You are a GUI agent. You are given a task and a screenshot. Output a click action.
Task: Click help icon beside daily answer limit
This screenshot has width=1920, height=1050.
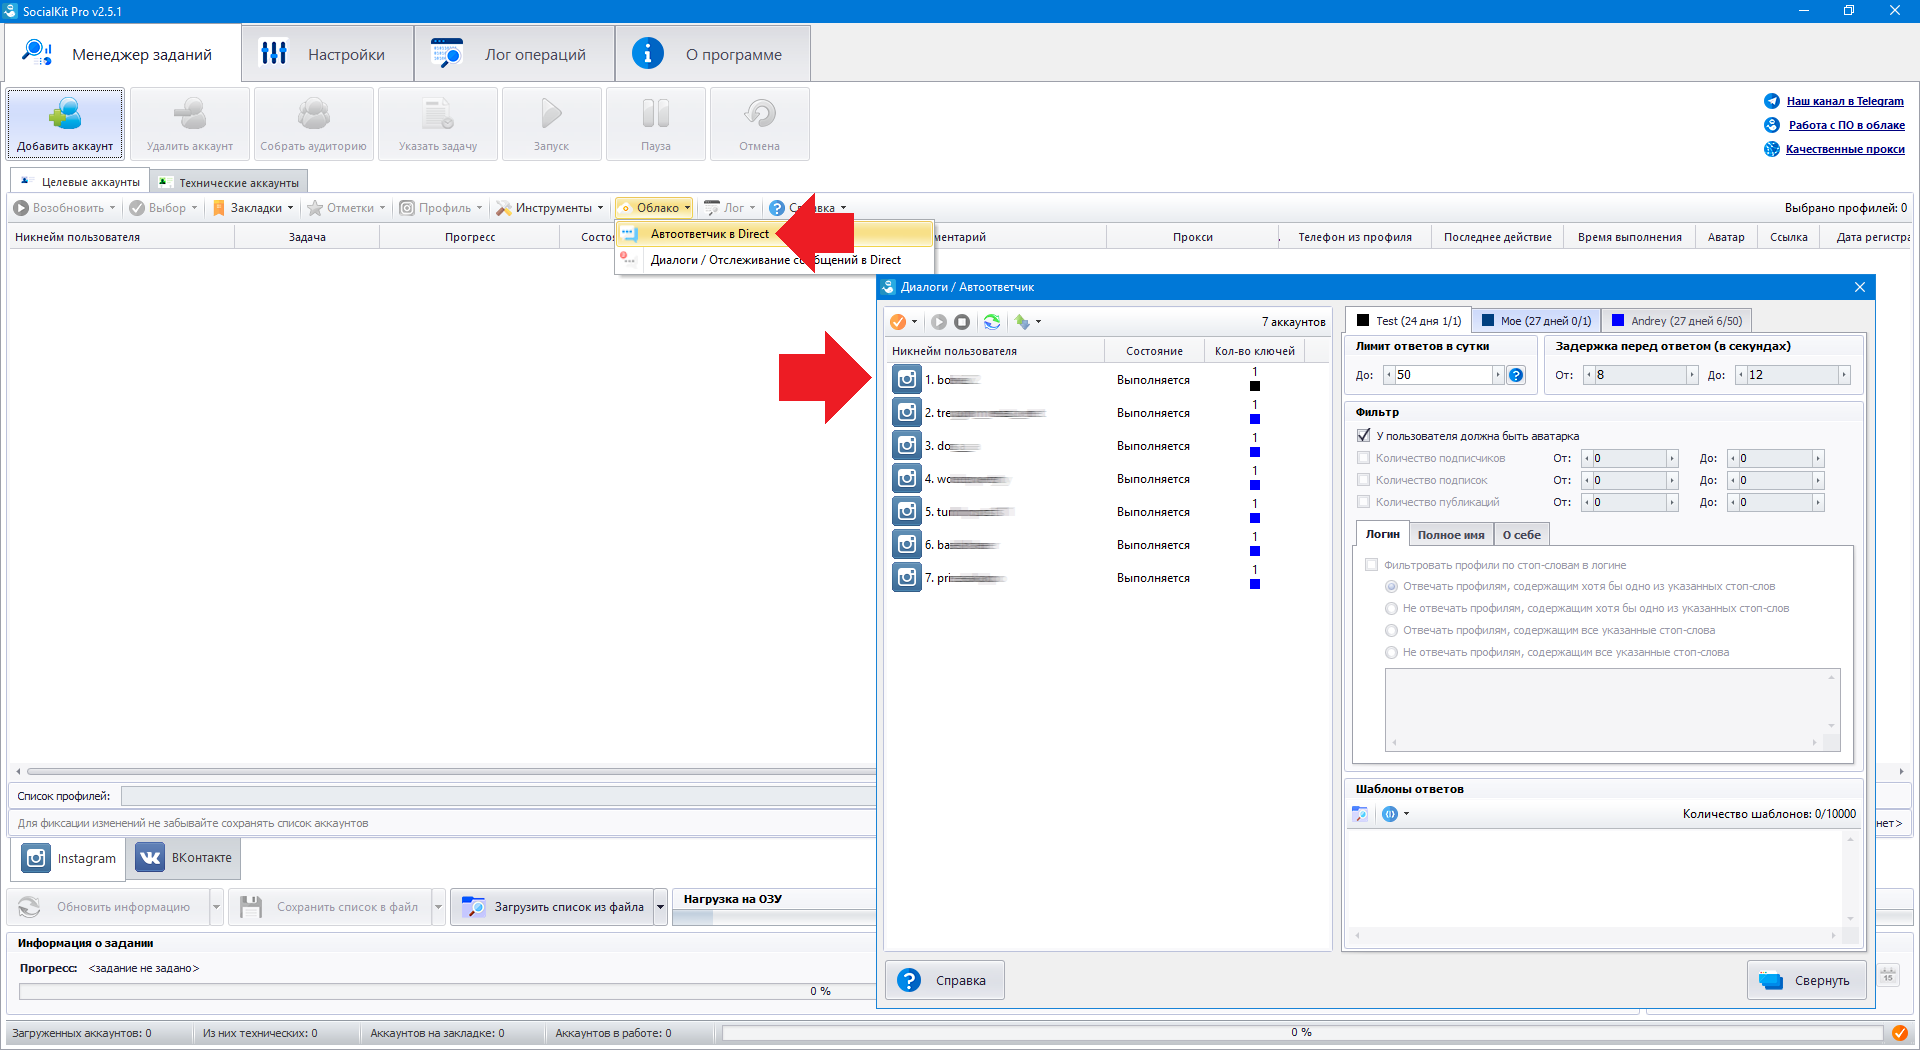(x=1516, y=375)
